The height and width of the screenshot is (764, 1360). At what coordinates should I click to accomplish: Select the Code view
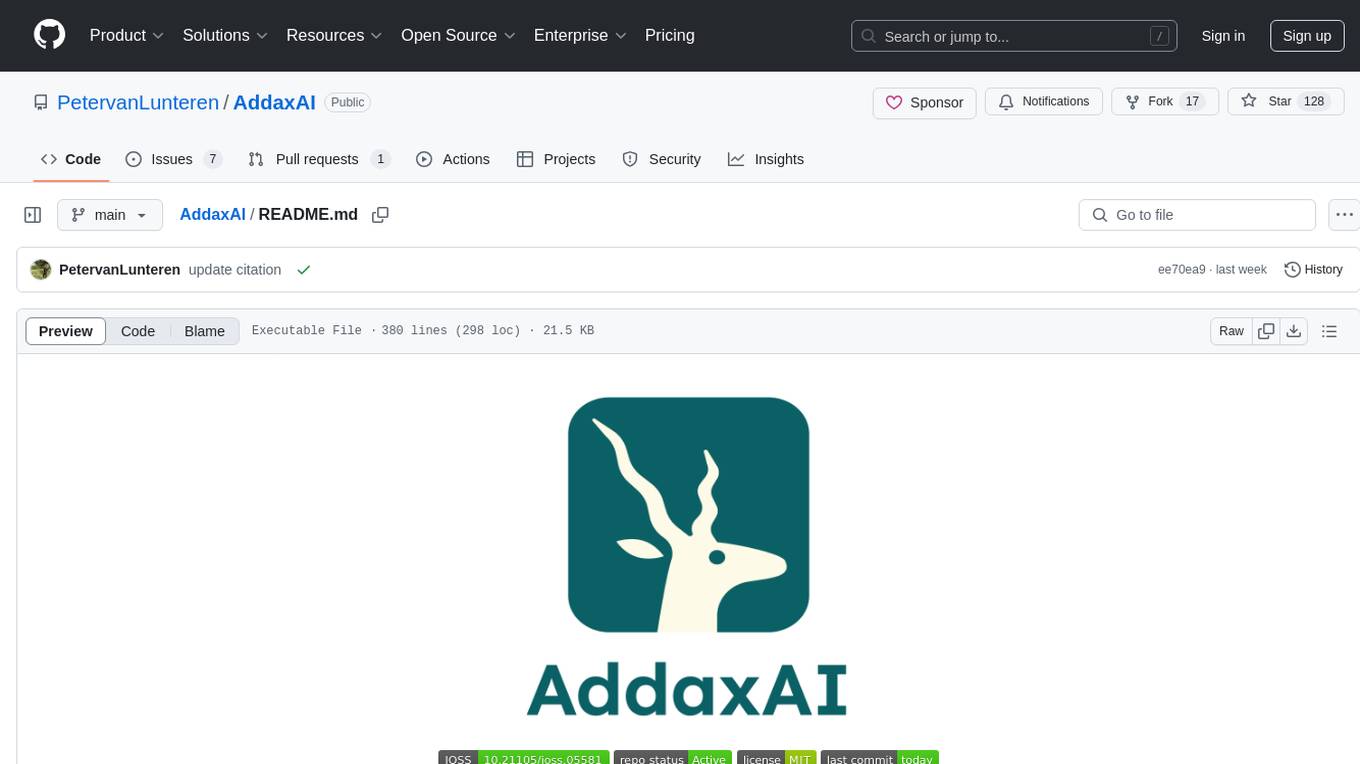tap(138, 331)
